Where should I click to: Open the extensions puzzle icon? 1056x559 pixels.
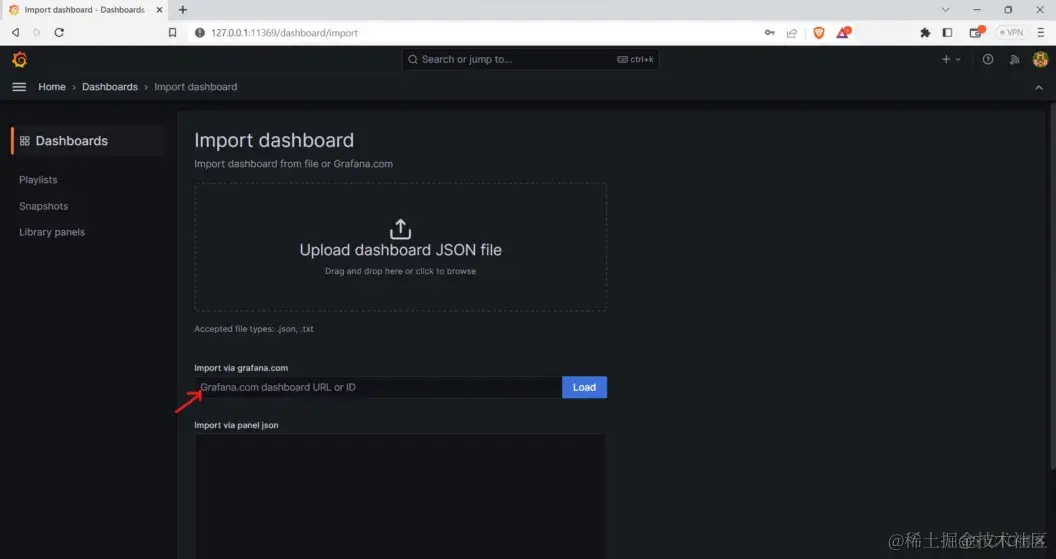pyautogui.click(x=925, y=32)
